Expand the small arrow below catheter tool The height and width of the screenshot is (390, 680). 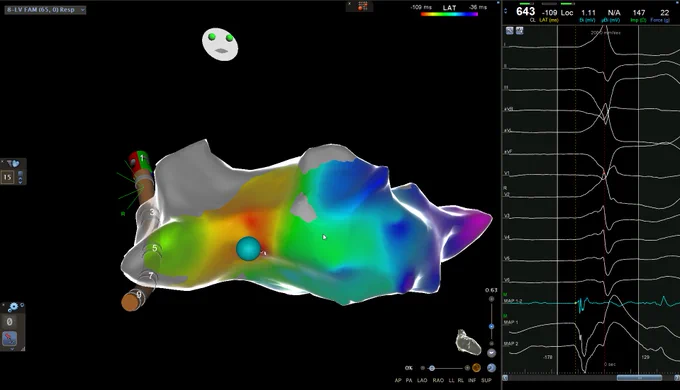(12, 348)
